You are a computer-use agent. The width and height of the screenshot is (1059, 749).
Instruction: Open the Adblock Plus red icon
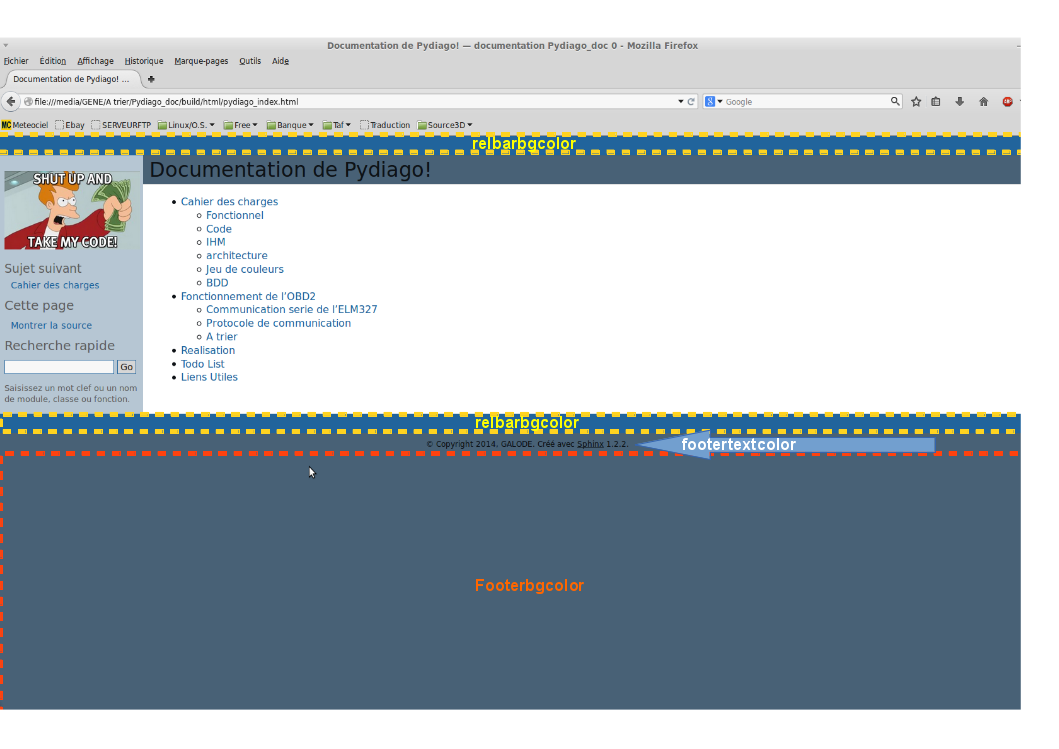[x=1007, y=101]
